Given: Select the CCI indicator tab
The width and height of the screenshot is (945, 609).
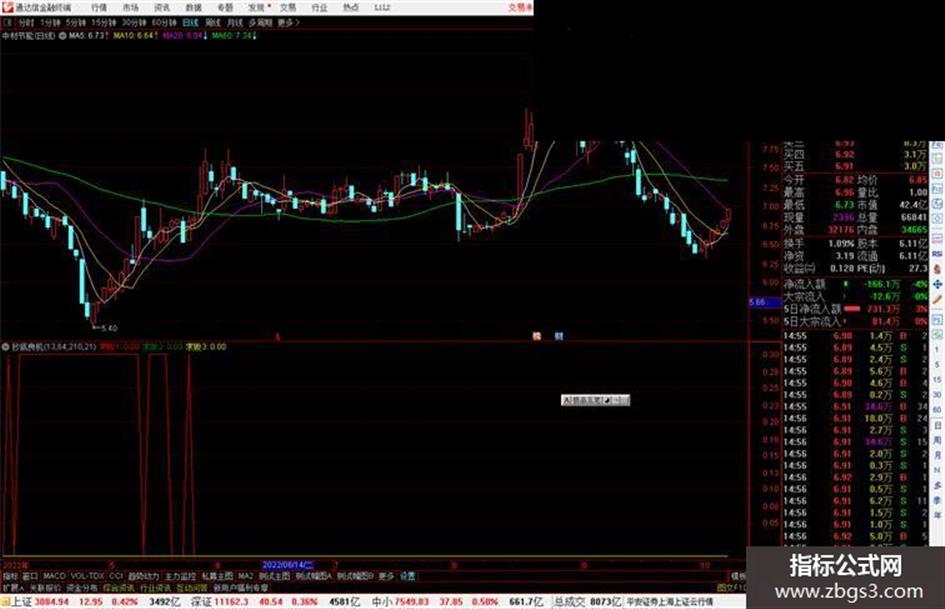Looking at the screenshot, I should [x=116, y=576].
